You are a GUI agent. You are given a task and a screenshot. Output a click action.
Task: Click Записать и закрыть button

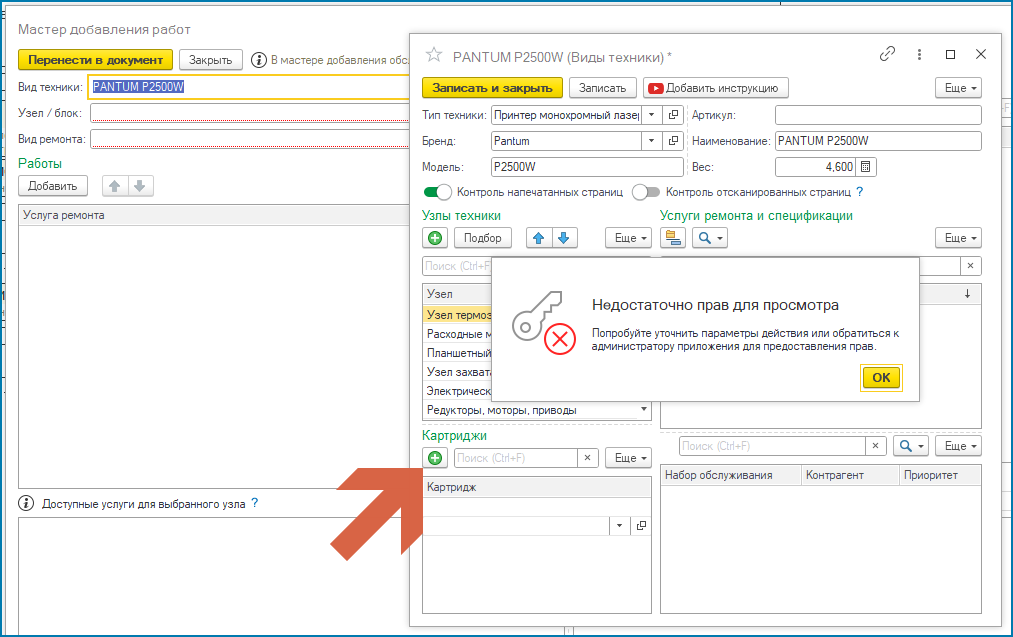pos(492,88)
